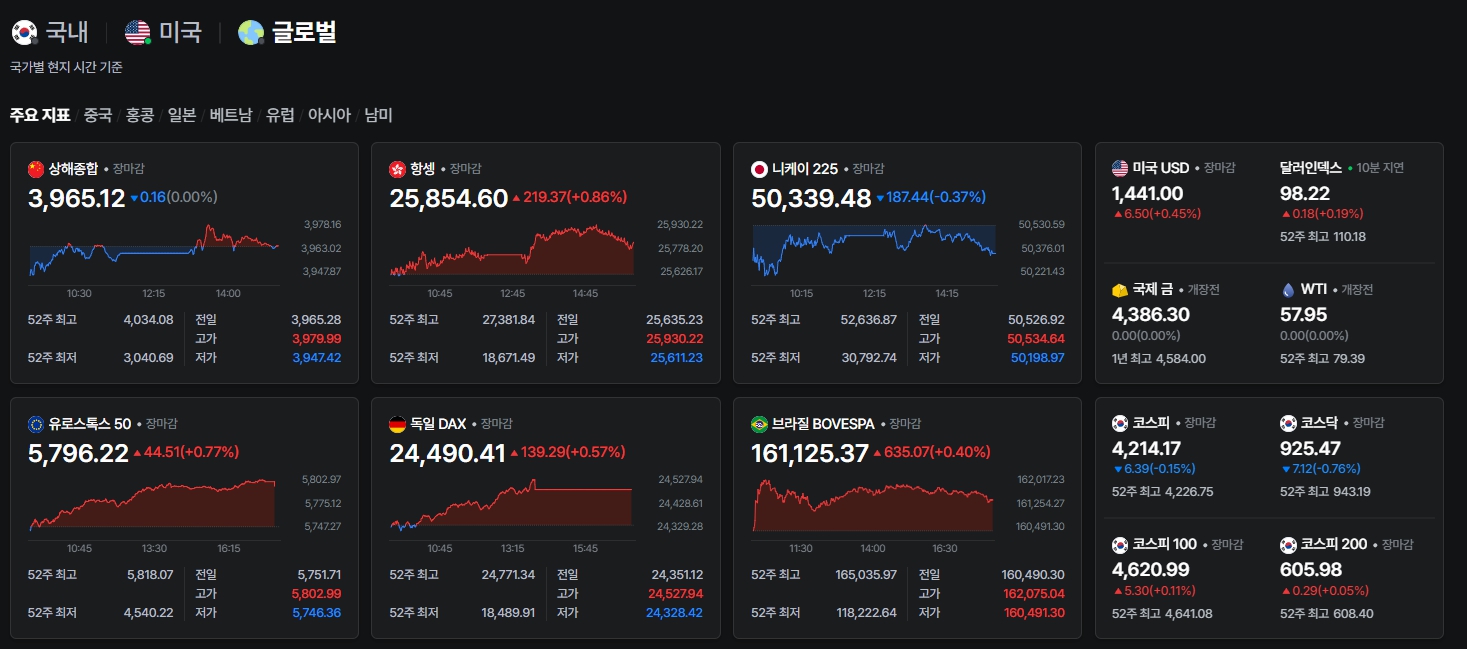This screenshot has width=1467, height=649.
Task: Click the German flag icon on 독일 DAX
Action: pyautogui.click(x=397, y=424)
